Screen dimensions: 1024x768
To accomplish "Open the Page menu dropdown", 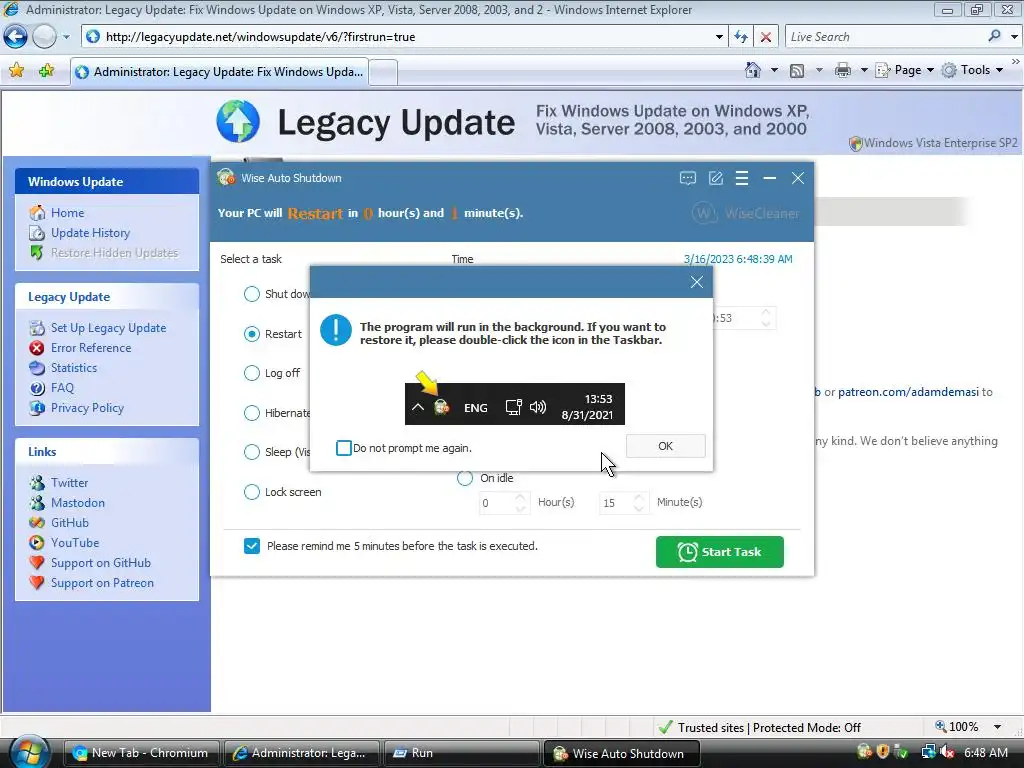I will pos(904,70).
